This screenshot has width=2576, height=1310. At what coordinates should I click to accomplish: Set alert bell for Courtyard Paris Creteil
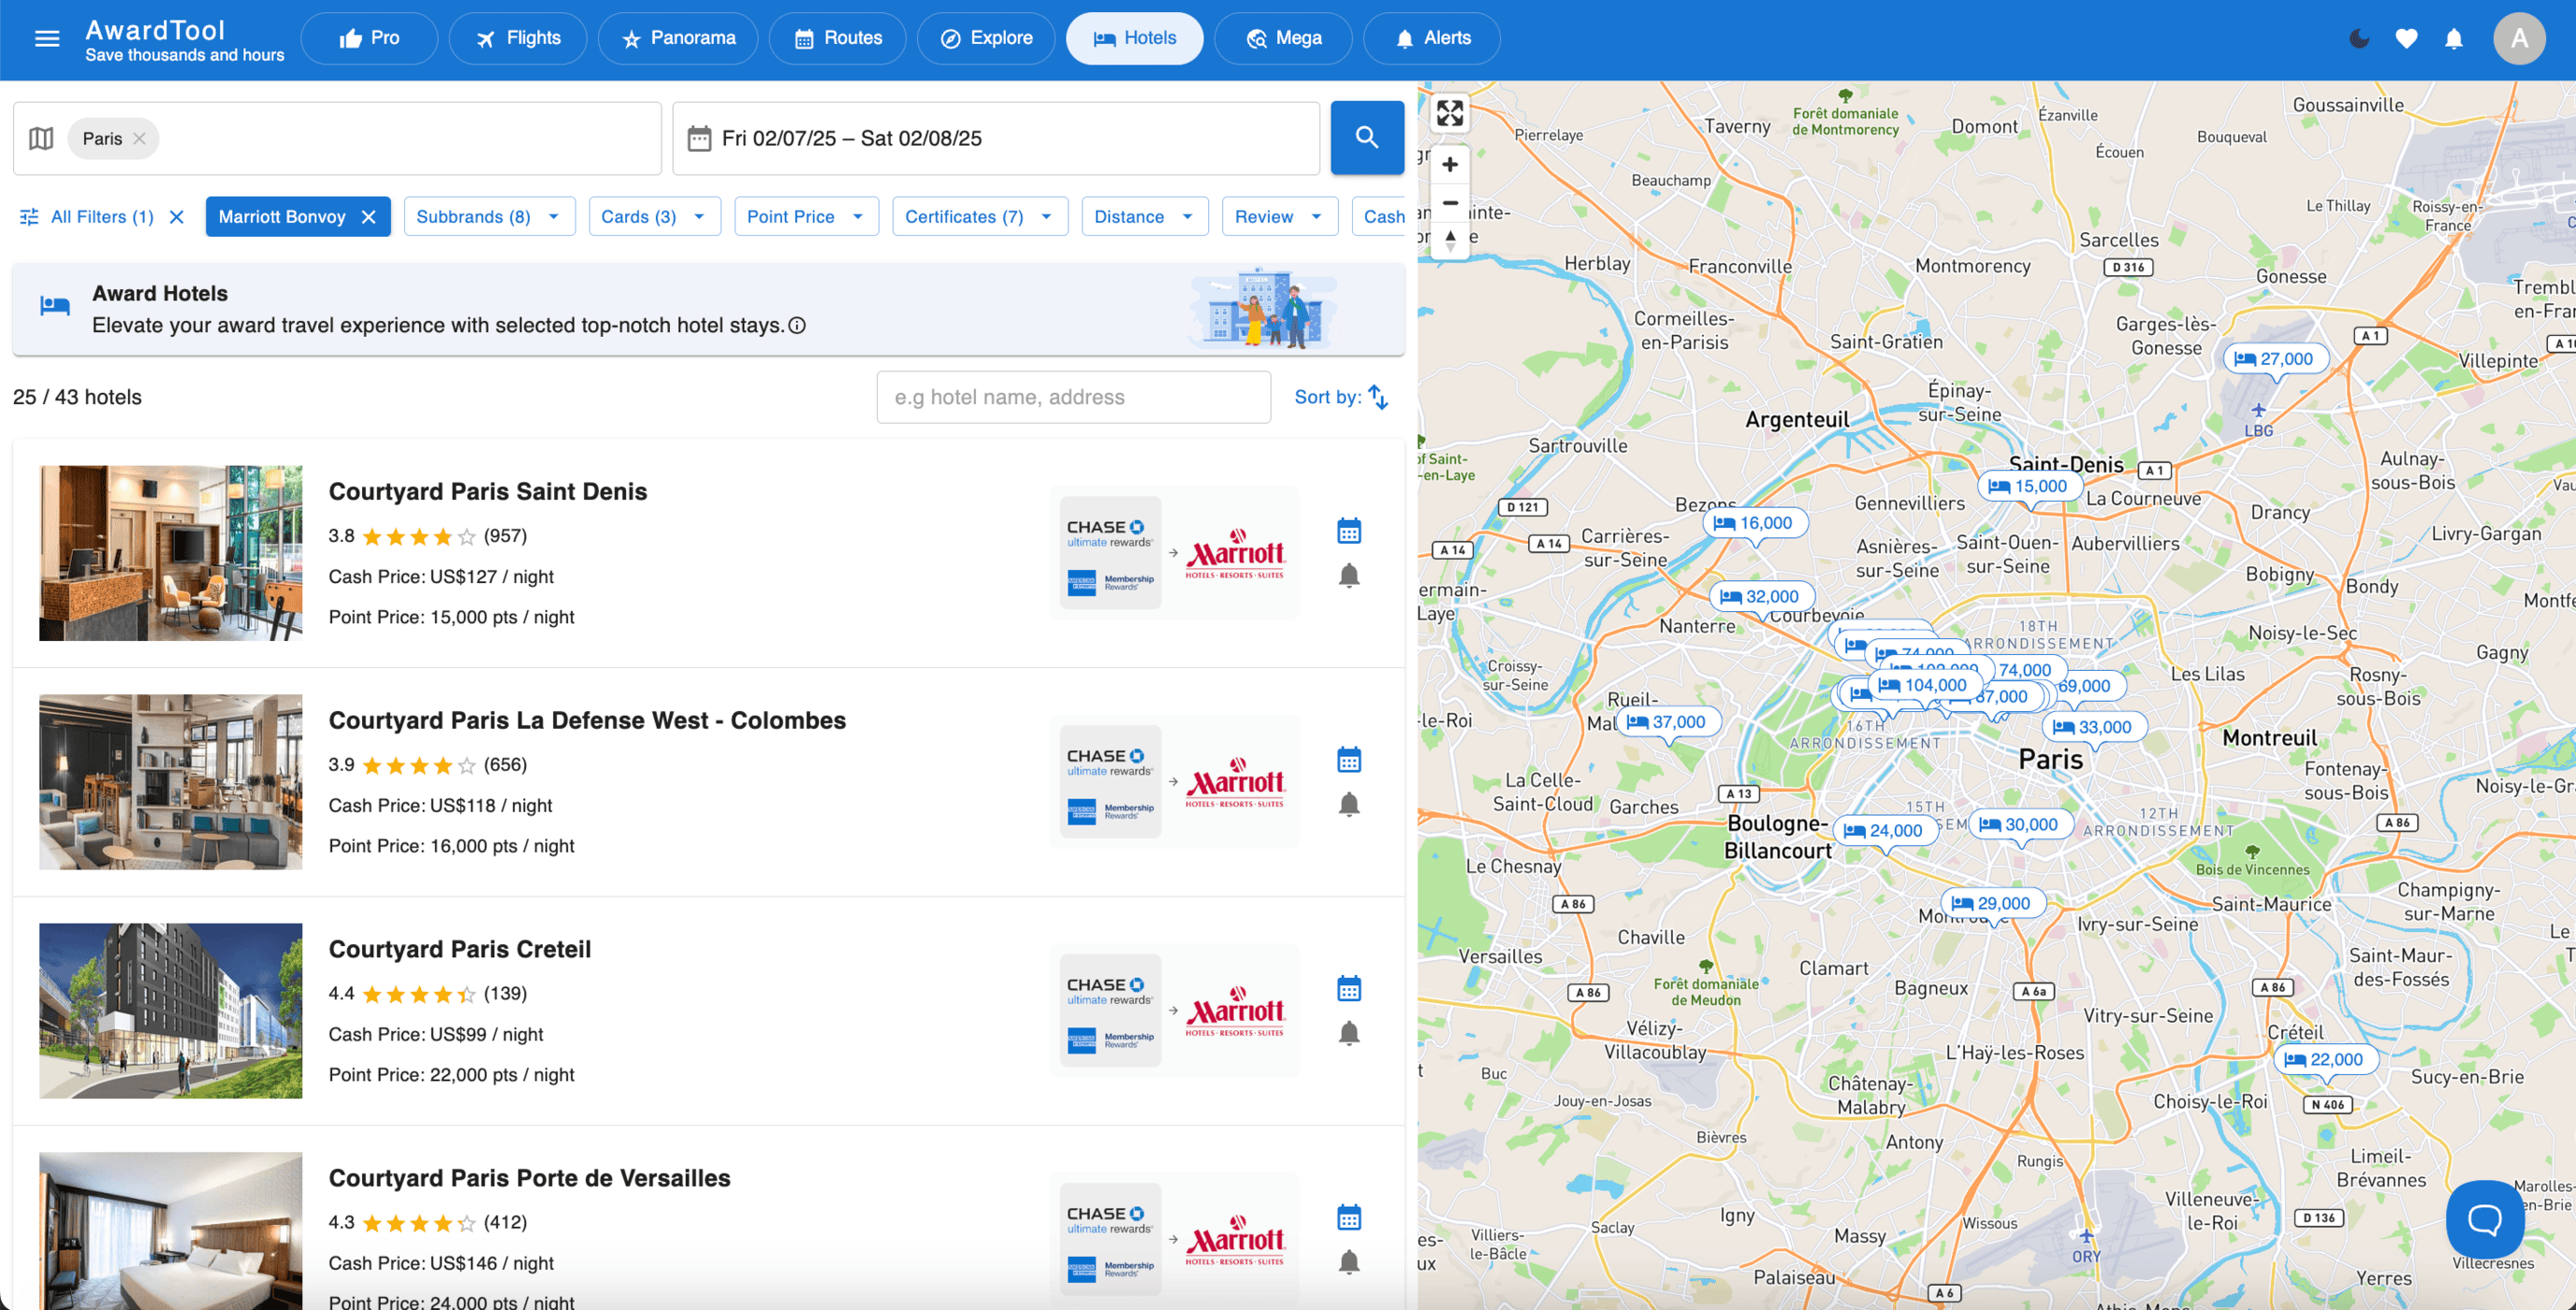(x=1349, y=1033)
